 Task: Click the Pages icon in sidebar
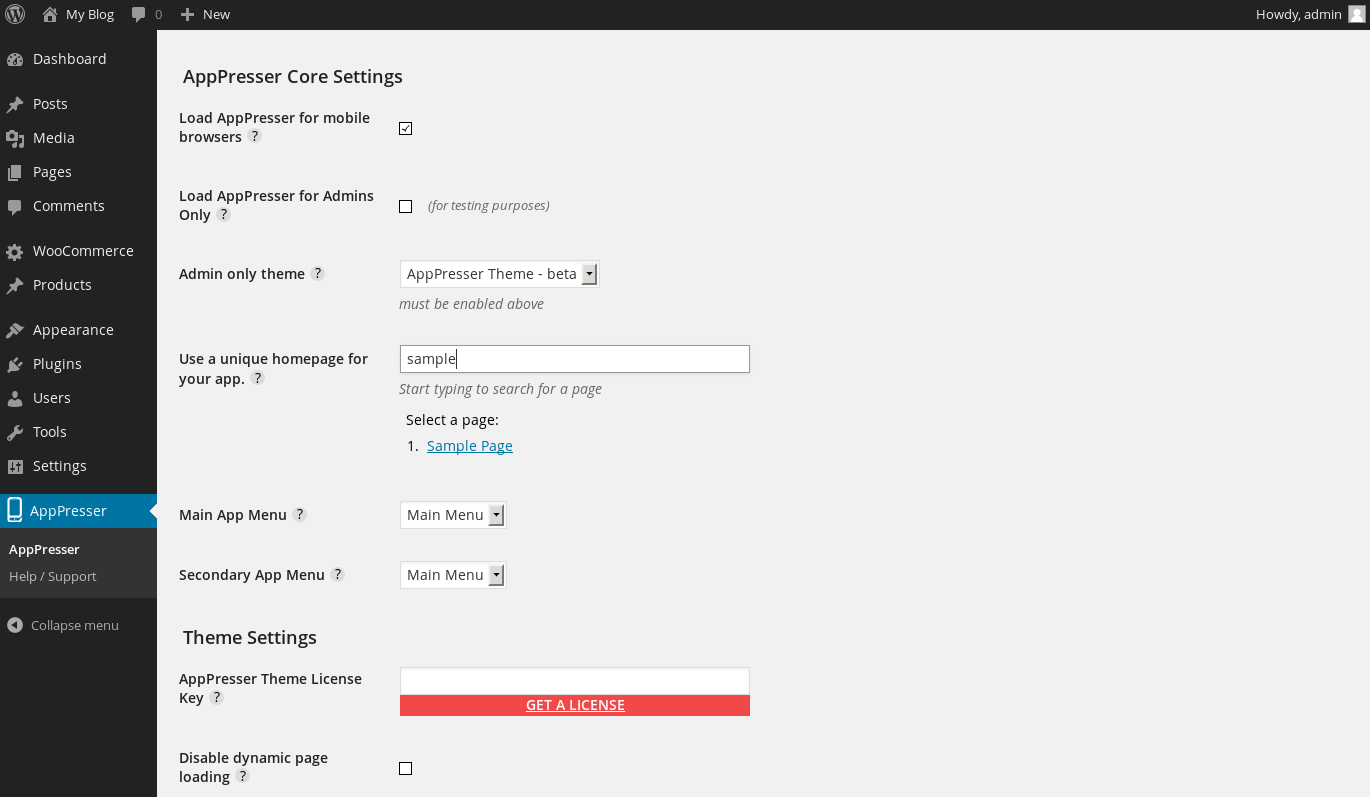14,172
